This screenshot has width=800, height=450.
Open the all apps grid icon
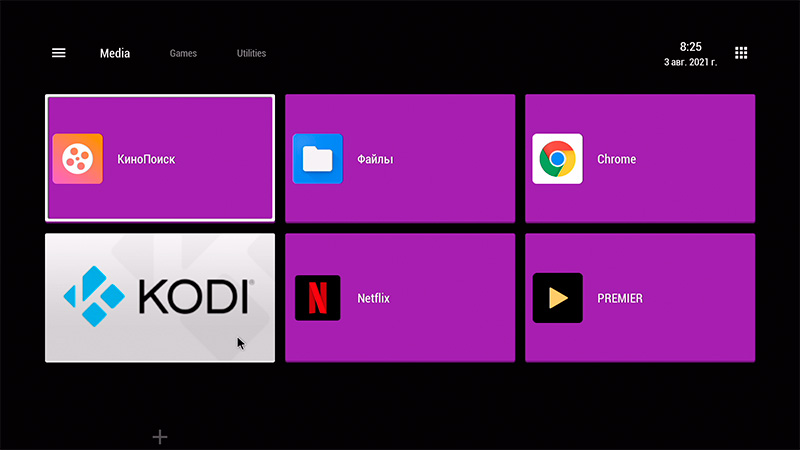[741, 53]
